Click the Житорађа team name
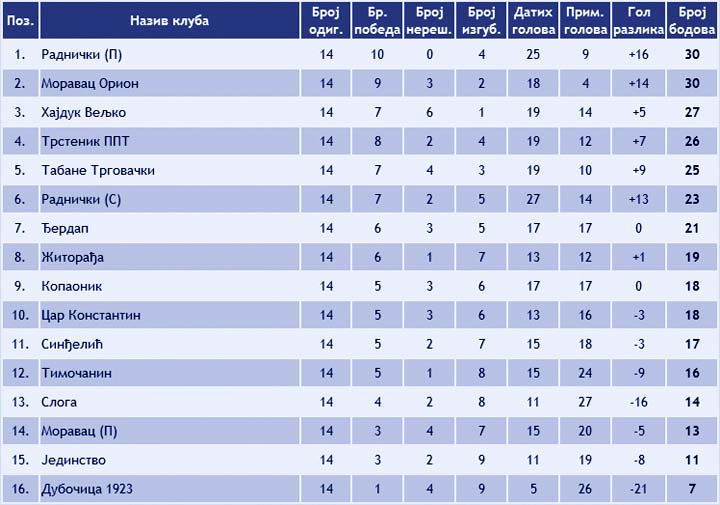Screen dimensions: 720x505 click(72, 258)
